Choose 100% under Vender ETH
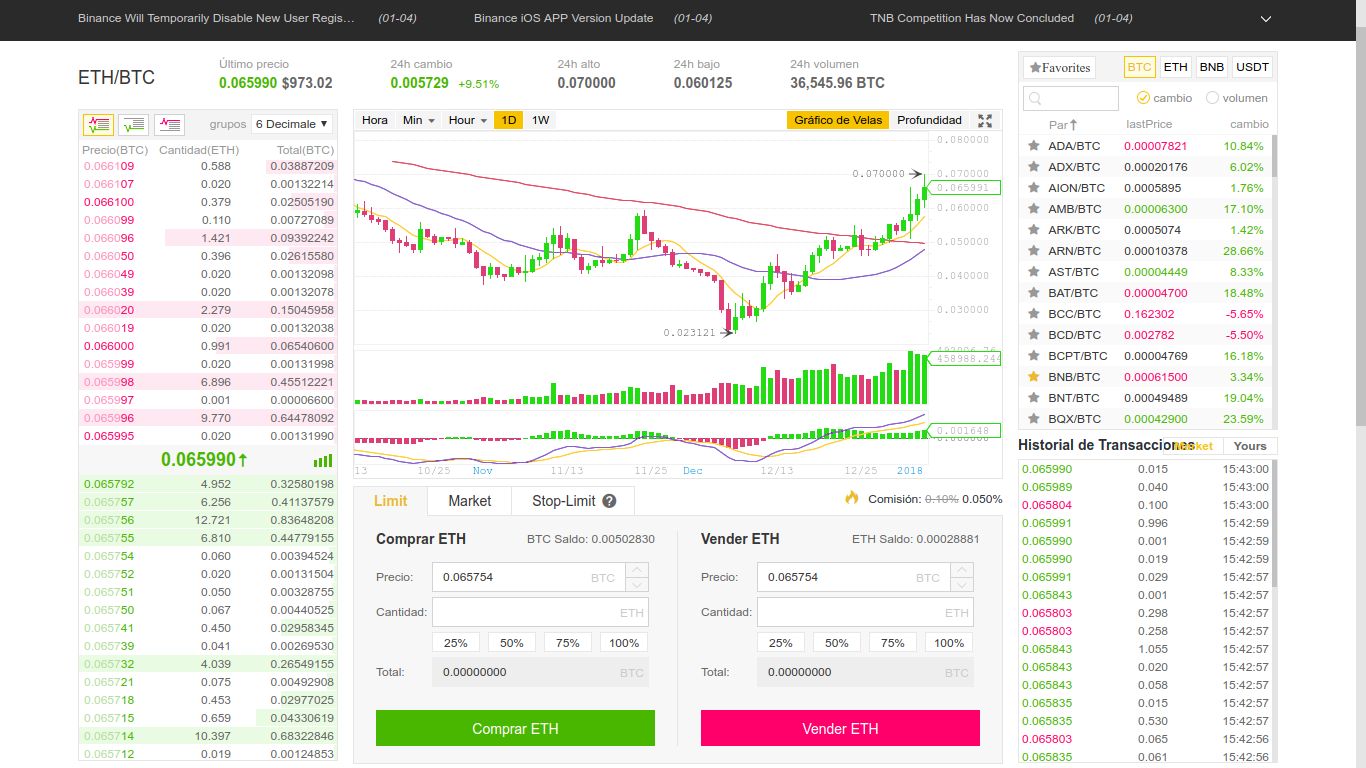Screen dimensions: 1366x768 [x=949, y=643]
